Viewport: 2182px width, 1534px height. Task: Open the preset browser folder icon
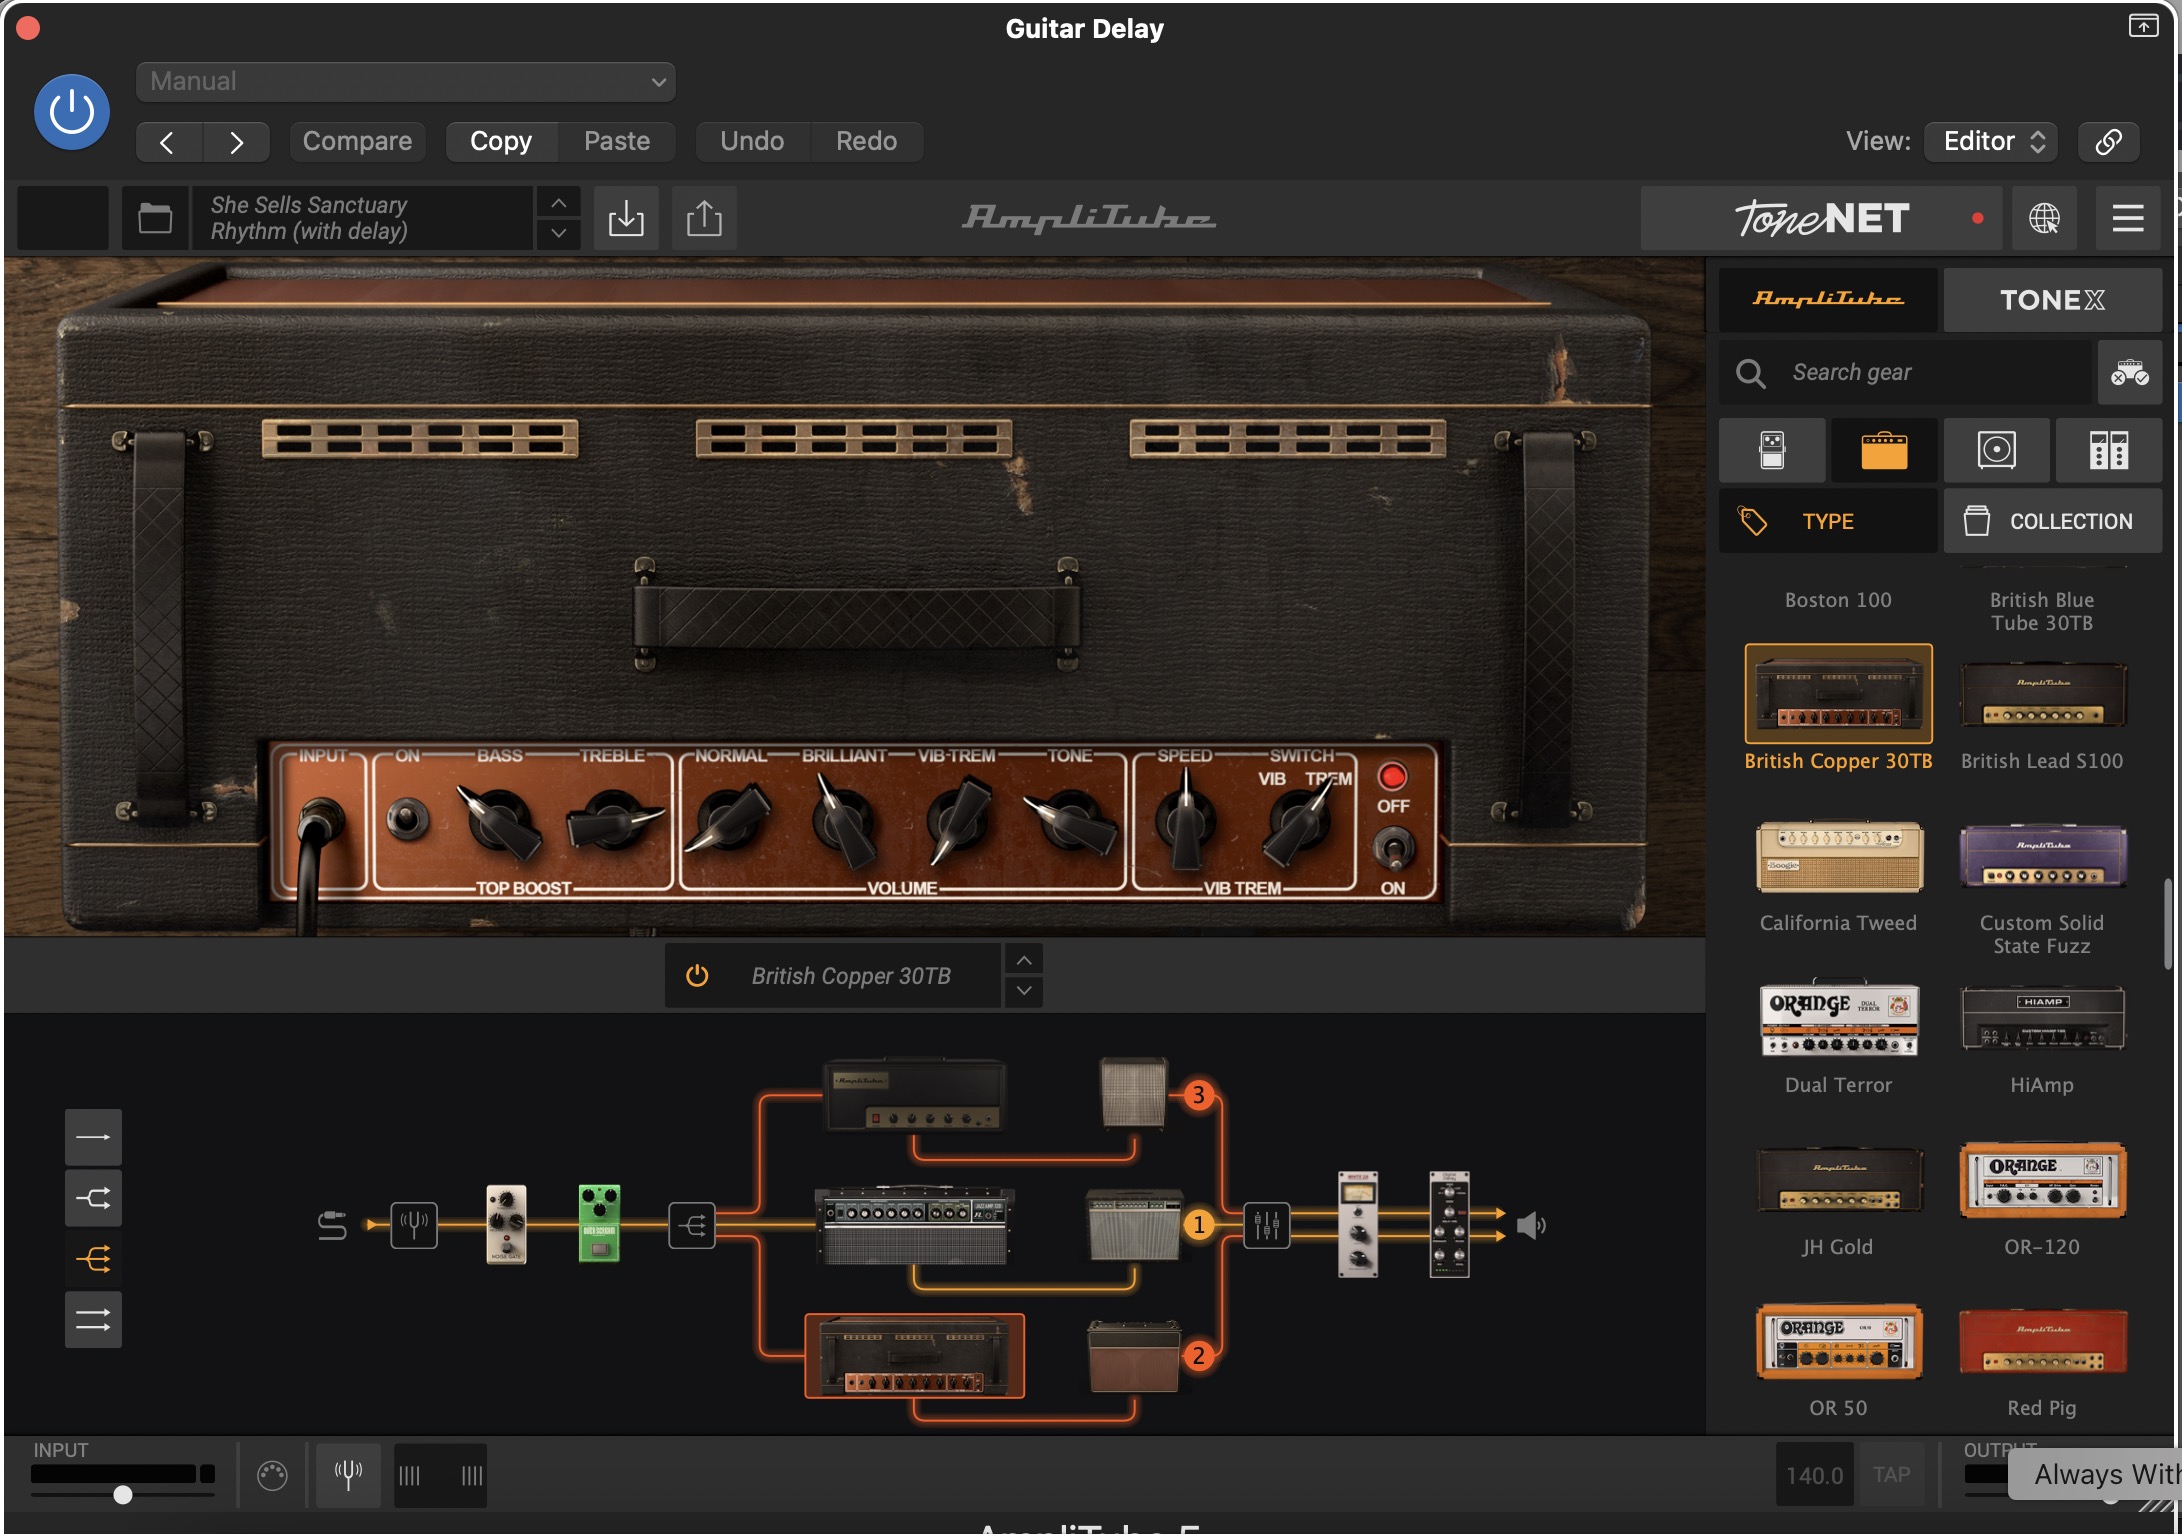155,218
